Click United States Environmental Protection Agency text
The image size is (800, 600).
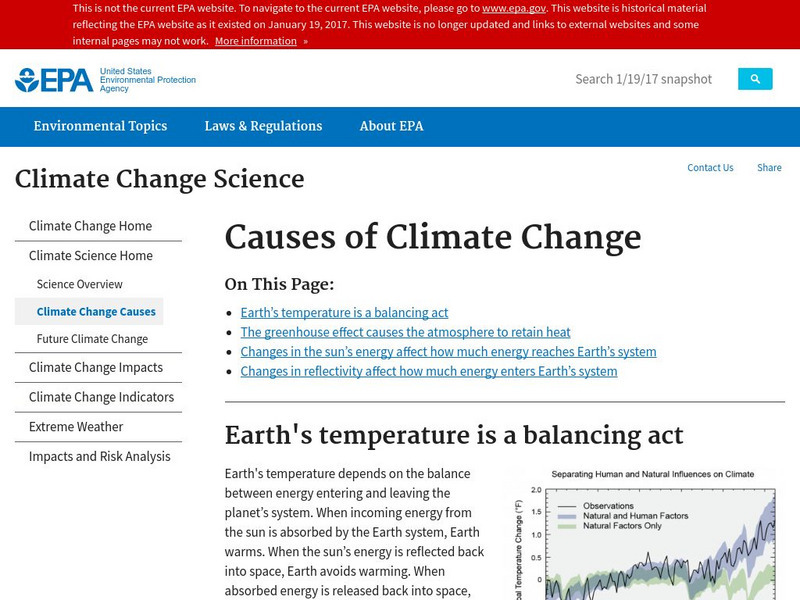pos(147,80)
